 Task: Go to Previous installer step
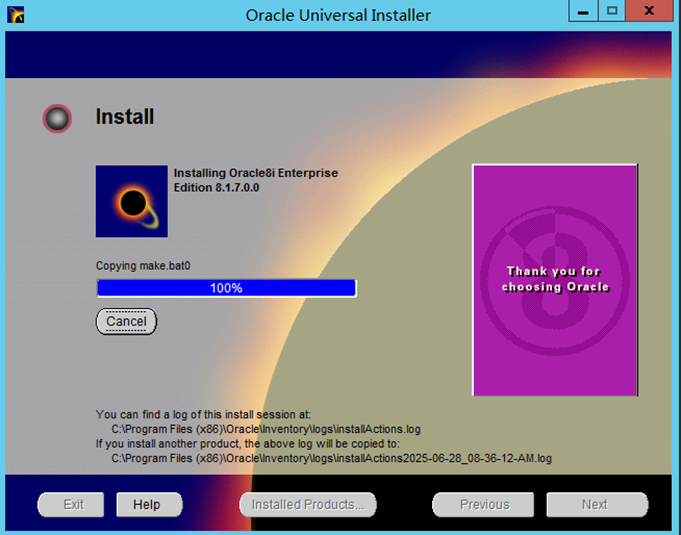(483, 505)
